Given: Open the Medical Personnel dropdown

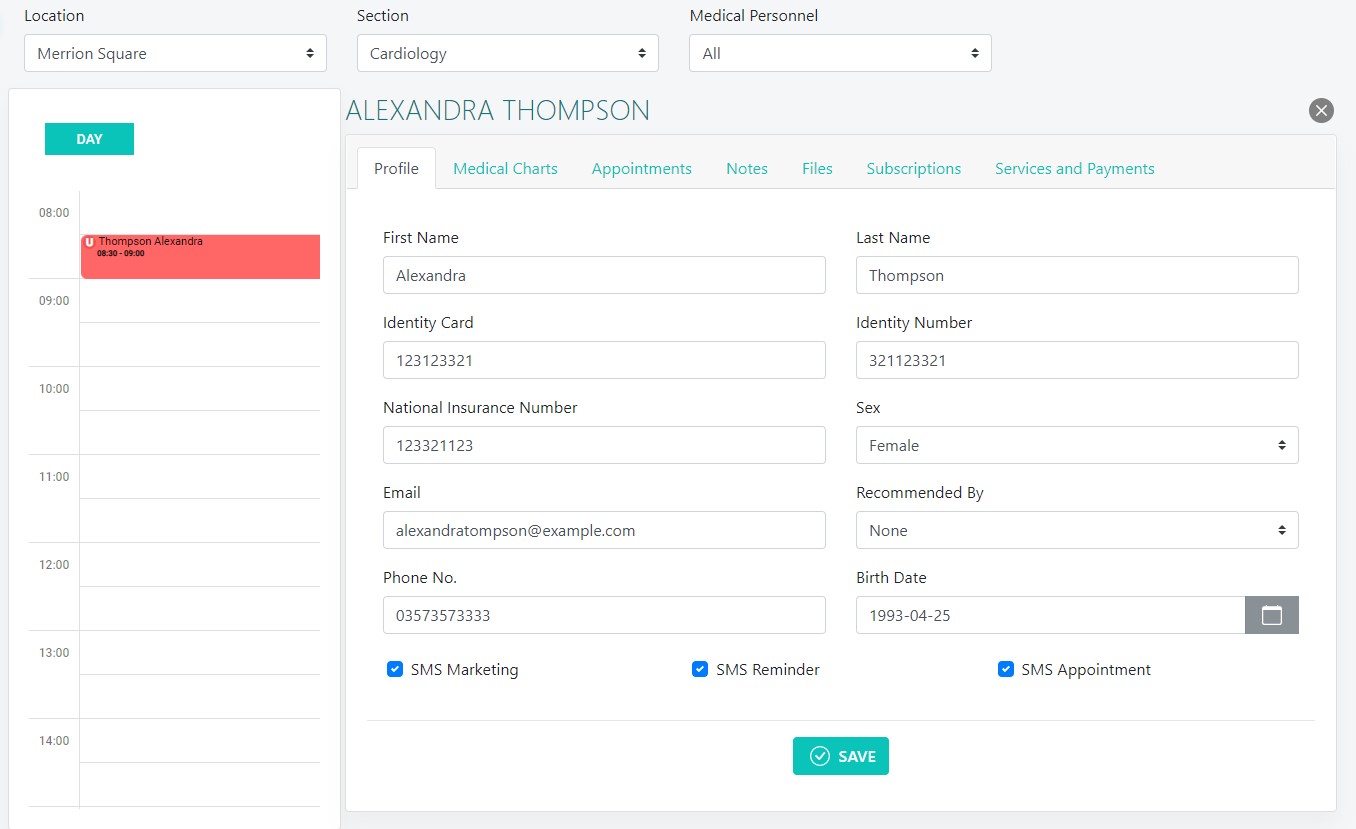Looking at the screenshot, I should click(839, 54).
